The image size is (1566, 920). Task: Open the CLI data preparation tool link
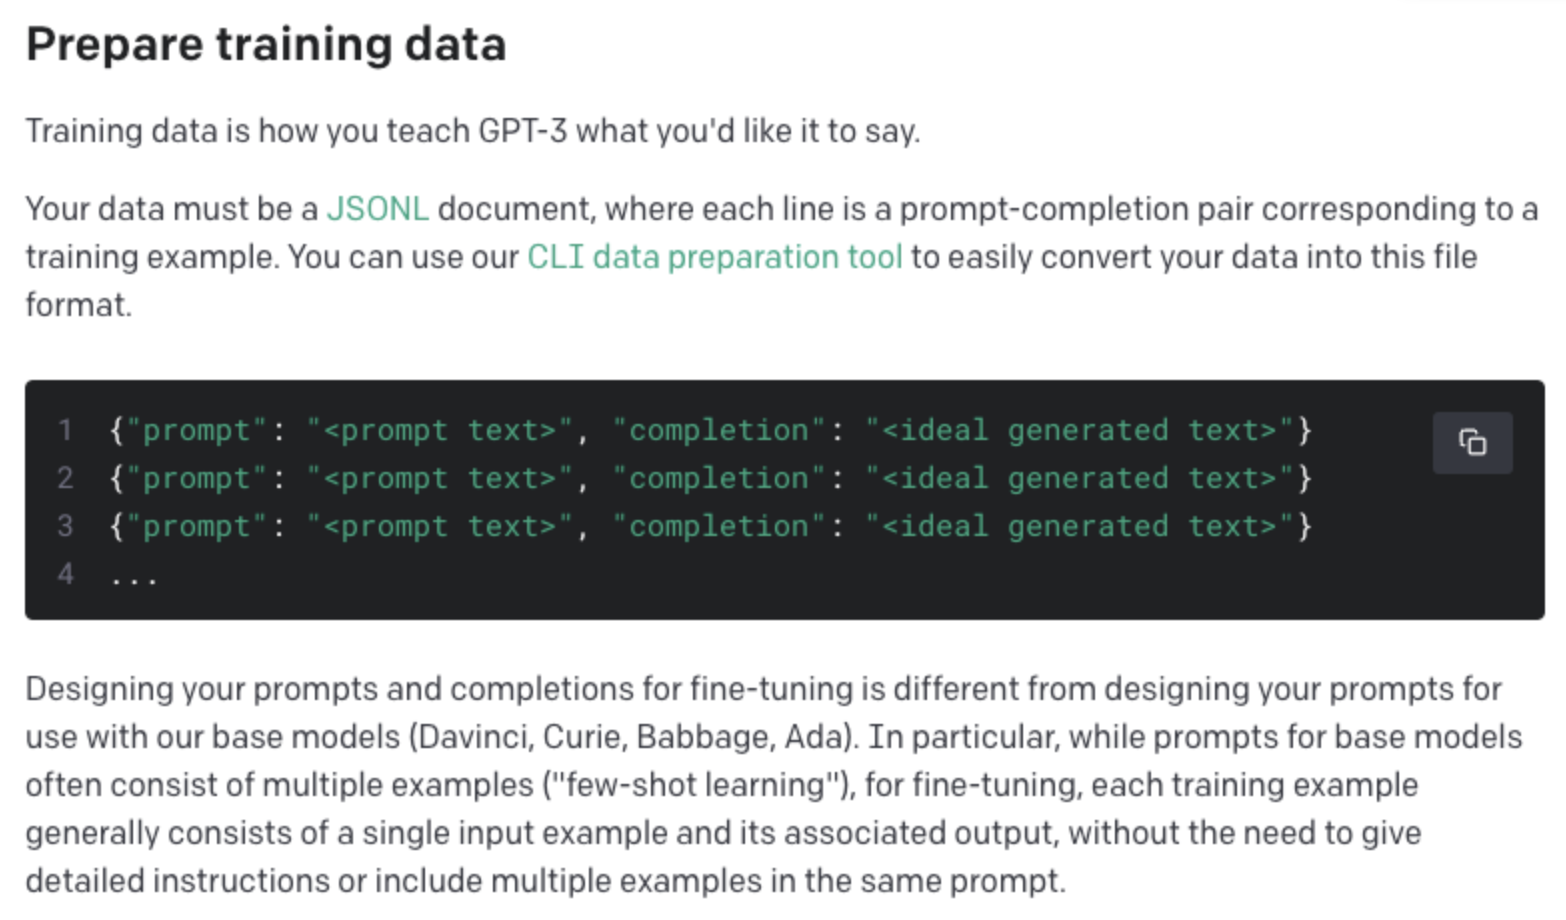point(714,257)
